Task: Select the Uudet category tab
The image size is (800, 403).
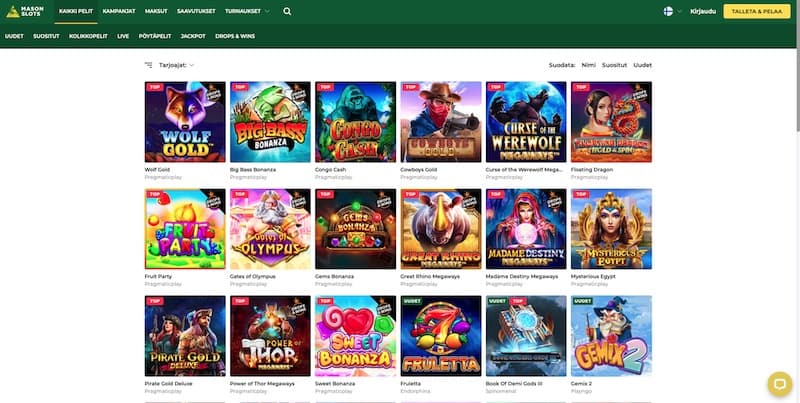Action: [14, 36]
